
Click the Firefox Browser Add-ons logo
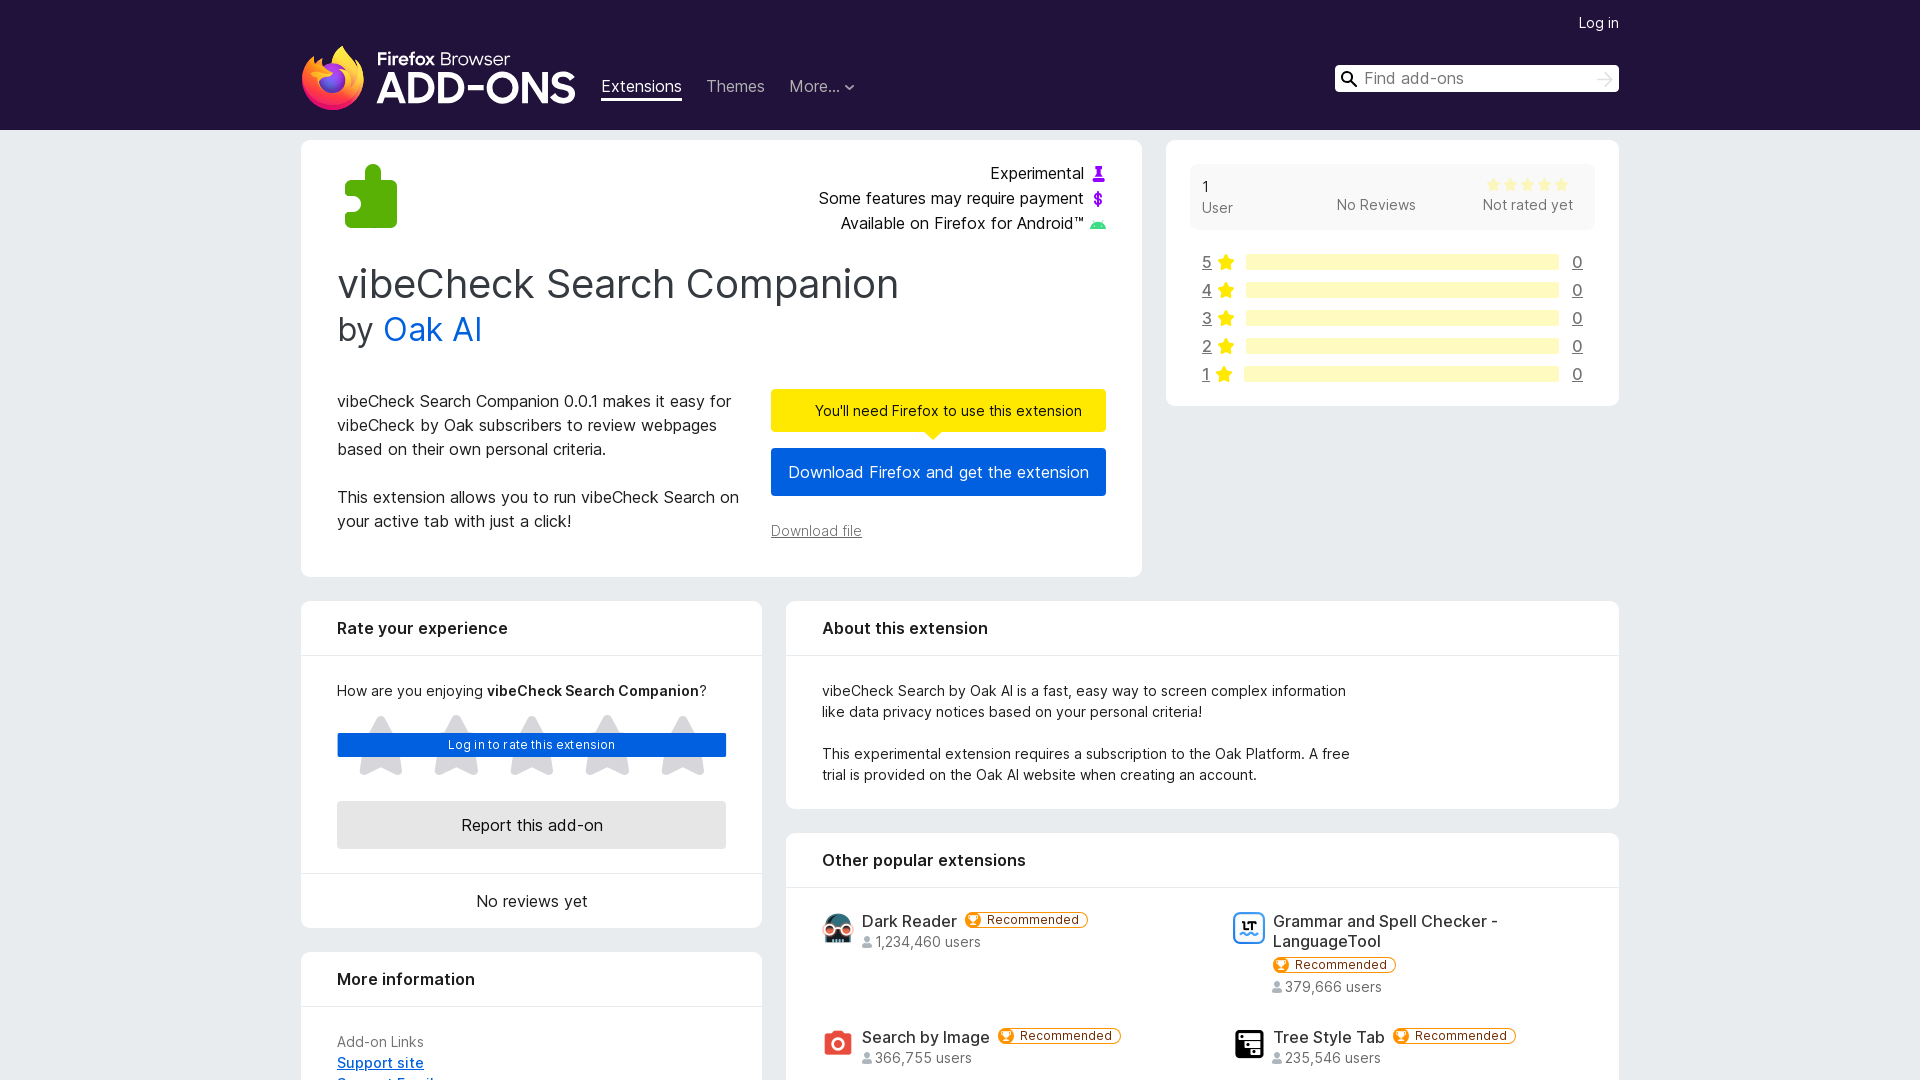pos(438,78)
